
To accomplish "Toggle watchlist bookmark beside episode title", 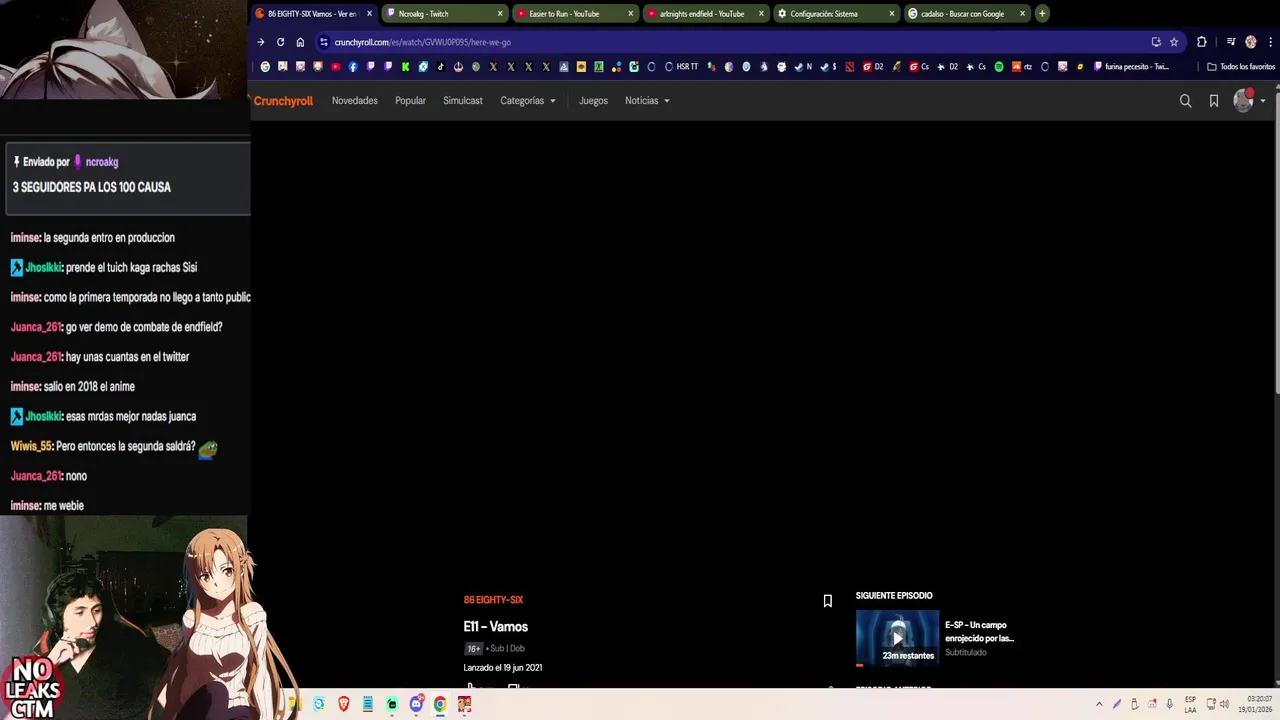I will coord(827,601).
